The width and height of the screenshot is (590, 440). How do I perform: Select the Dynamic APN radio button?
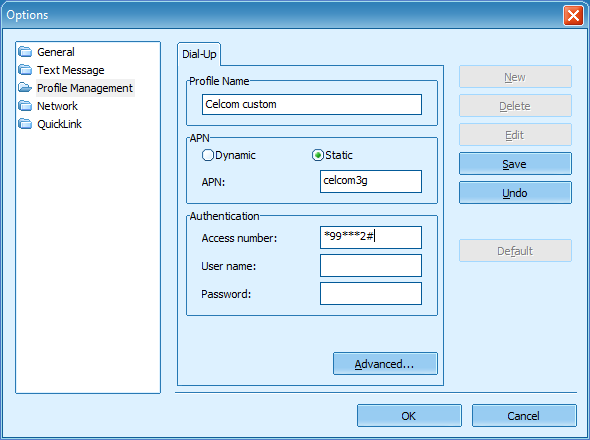pyautogui.click(x=208, y=155)
